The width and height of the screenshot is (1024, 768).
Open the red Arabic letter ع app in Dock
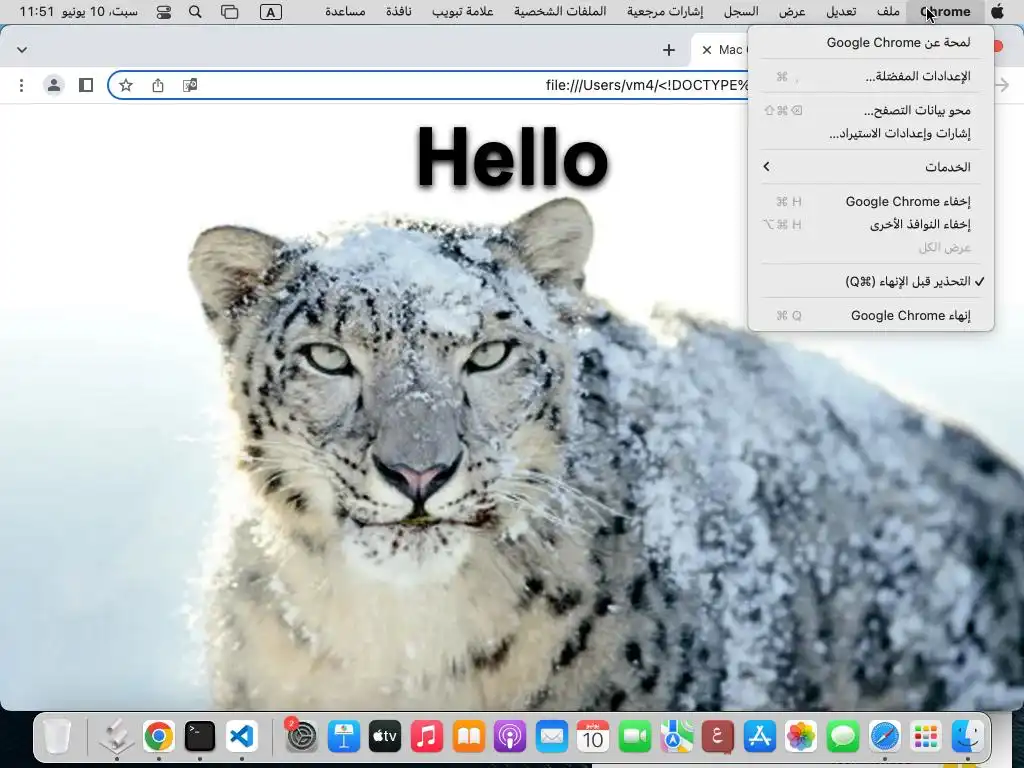coord(718,737)
